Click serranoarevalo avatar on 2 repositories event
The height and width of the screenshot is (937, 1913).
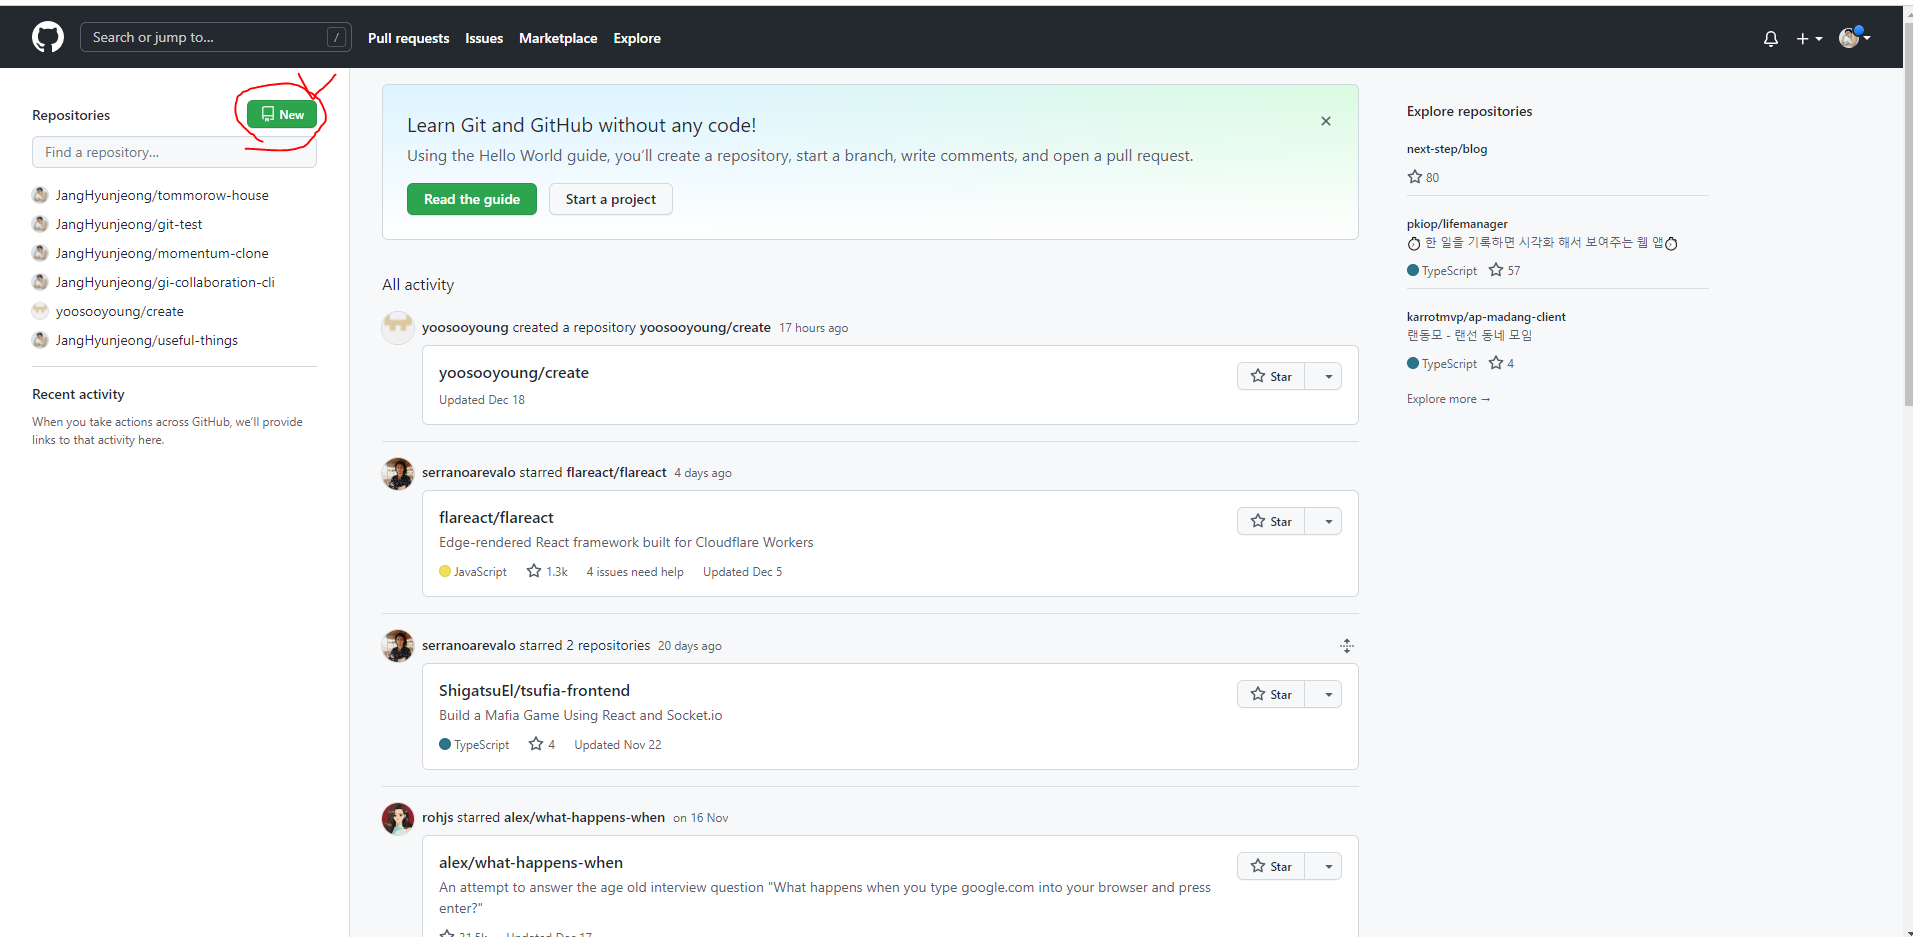(x=398, y=645)
